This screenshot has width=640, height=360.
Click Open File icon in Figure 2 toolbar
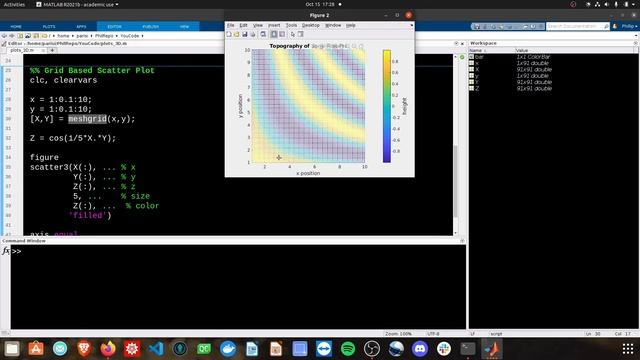[237, 35]
